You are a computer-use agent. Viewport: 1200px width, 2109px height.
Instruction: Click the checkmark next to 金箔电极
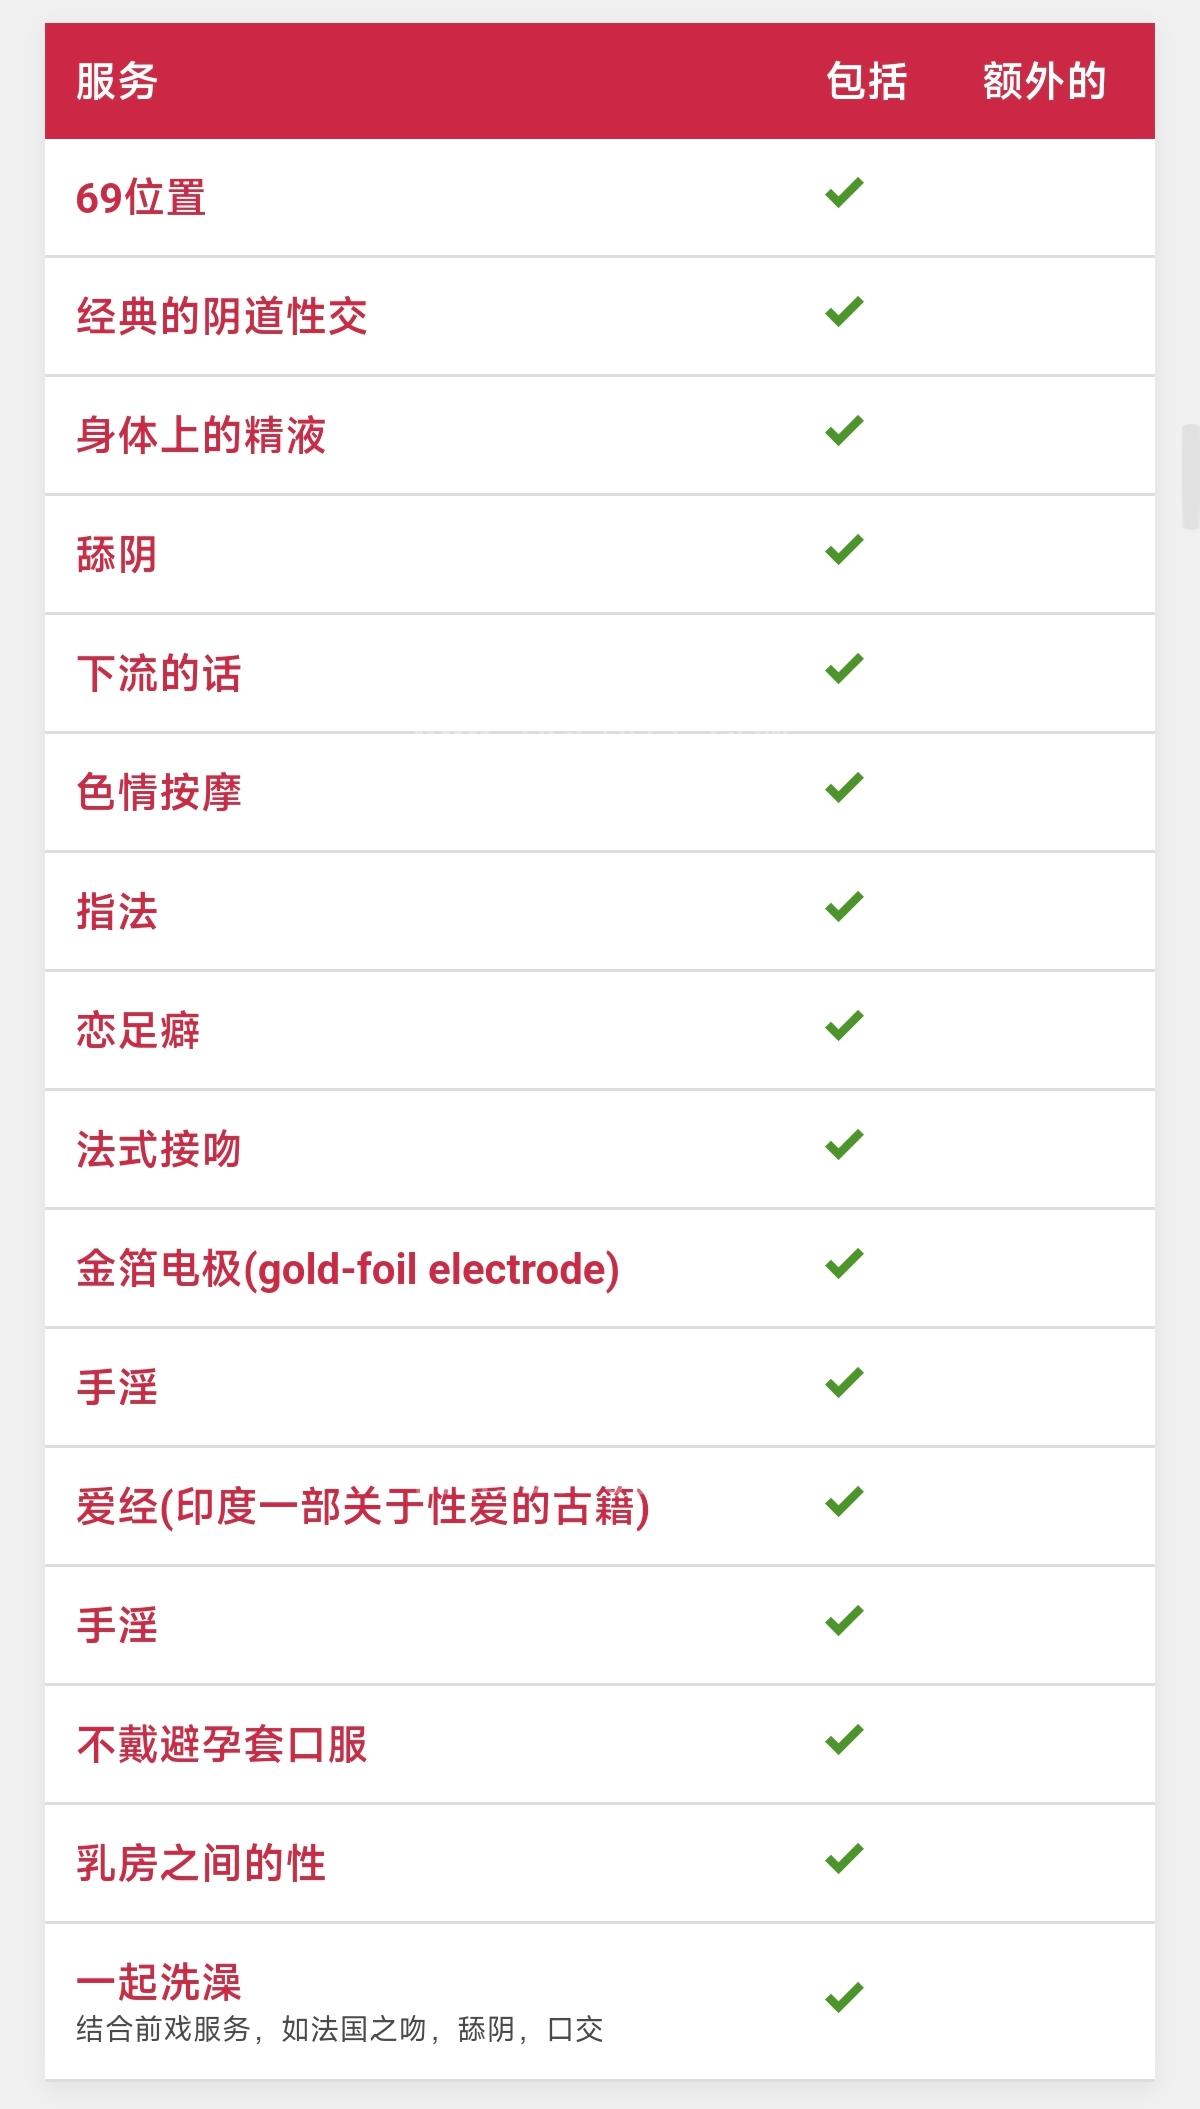pos(844,1263)
